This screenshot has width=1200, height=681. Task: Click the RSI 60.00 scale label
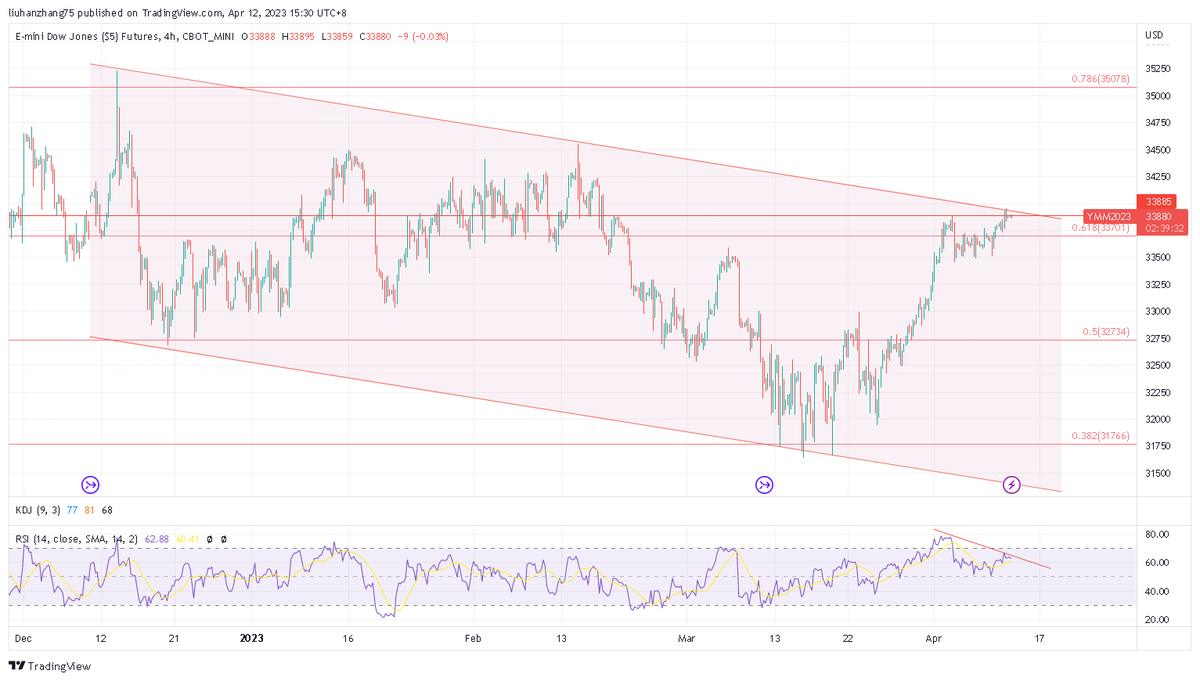tap(1156, 563)
